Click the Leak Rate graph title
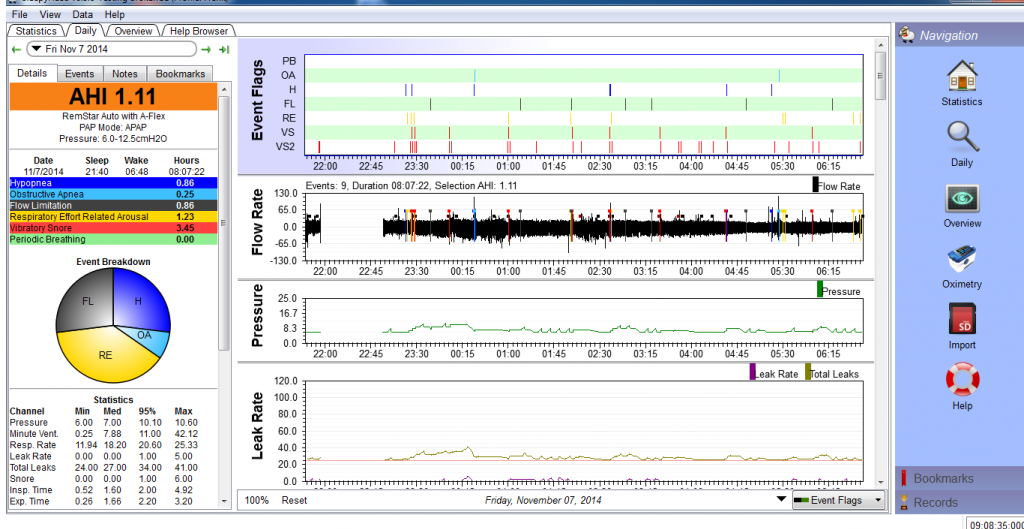Image resolution: width=1024 pixels, height=529 pixels. [x=257, y=425]
